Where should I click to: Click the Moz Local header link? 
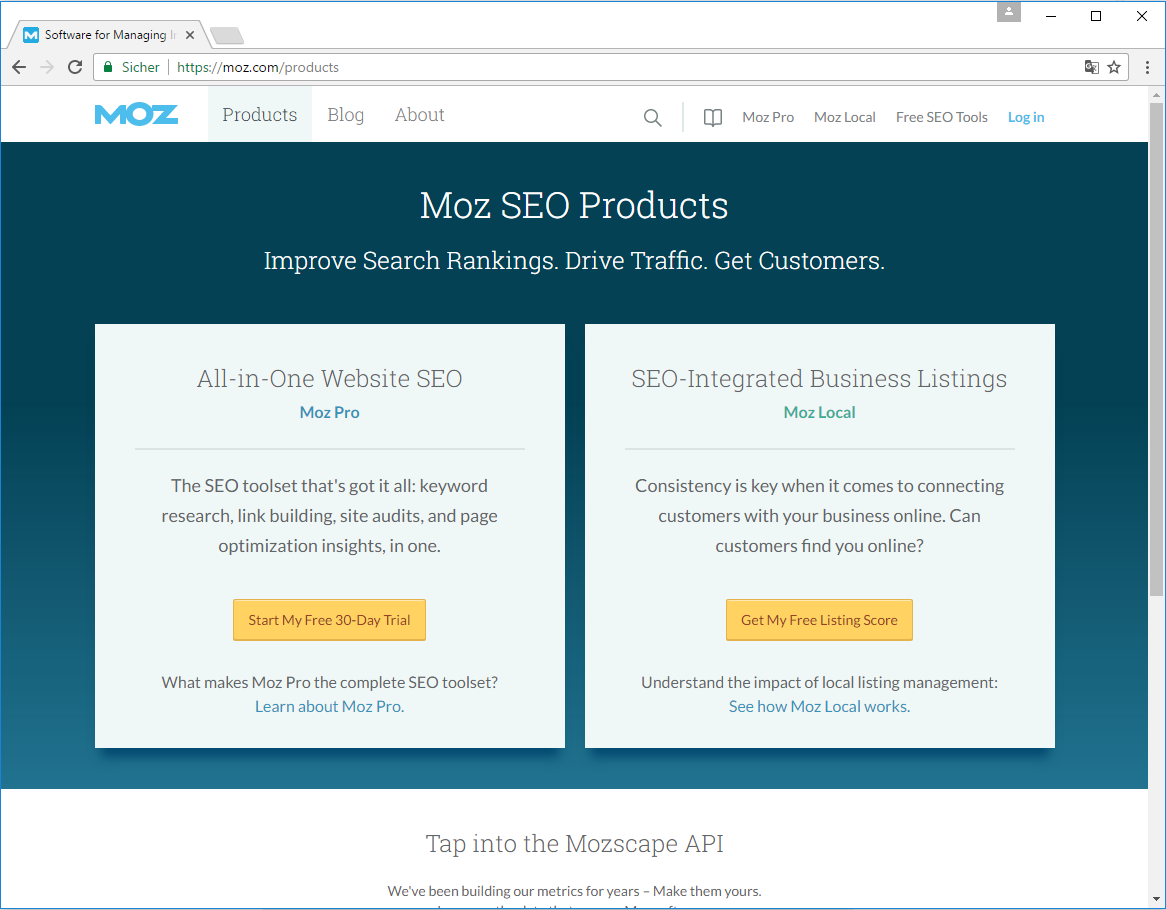(x=845, y=117)
